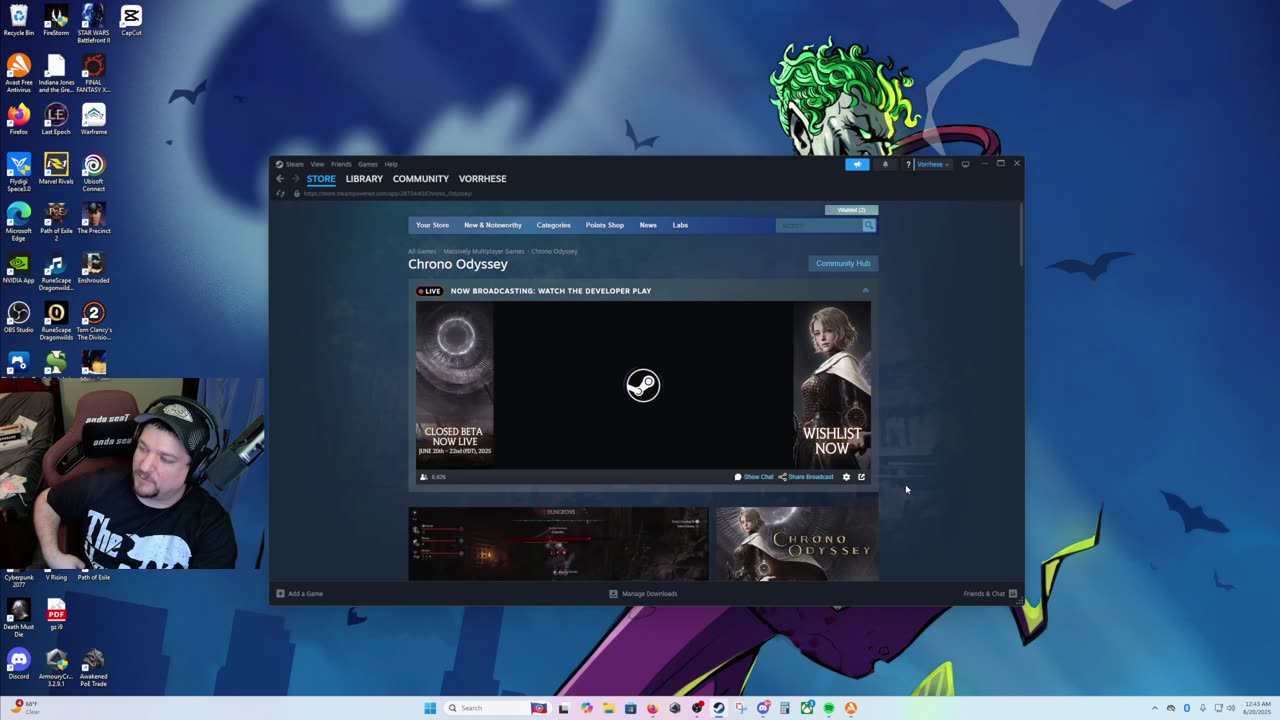This screenshot has height=720, width=1280.
Task: Click the store search magnifier icon
Action: click(869, 225)
